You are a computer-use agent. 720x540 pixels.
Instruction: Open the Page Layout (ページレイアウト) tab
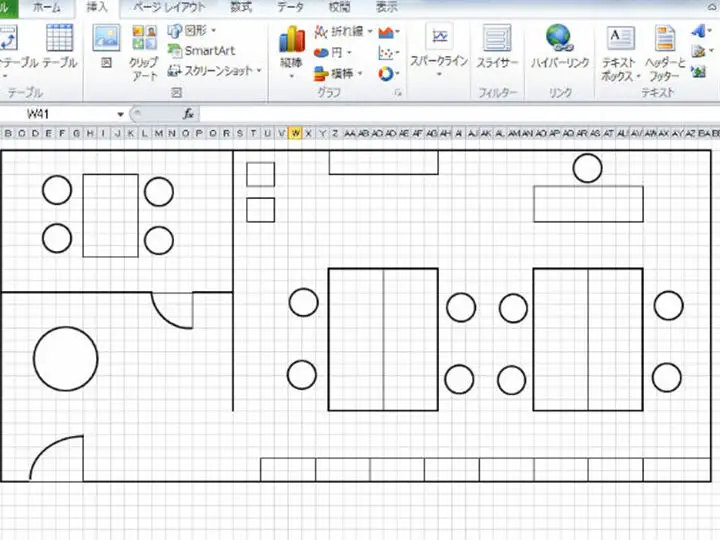click(170, 7)
